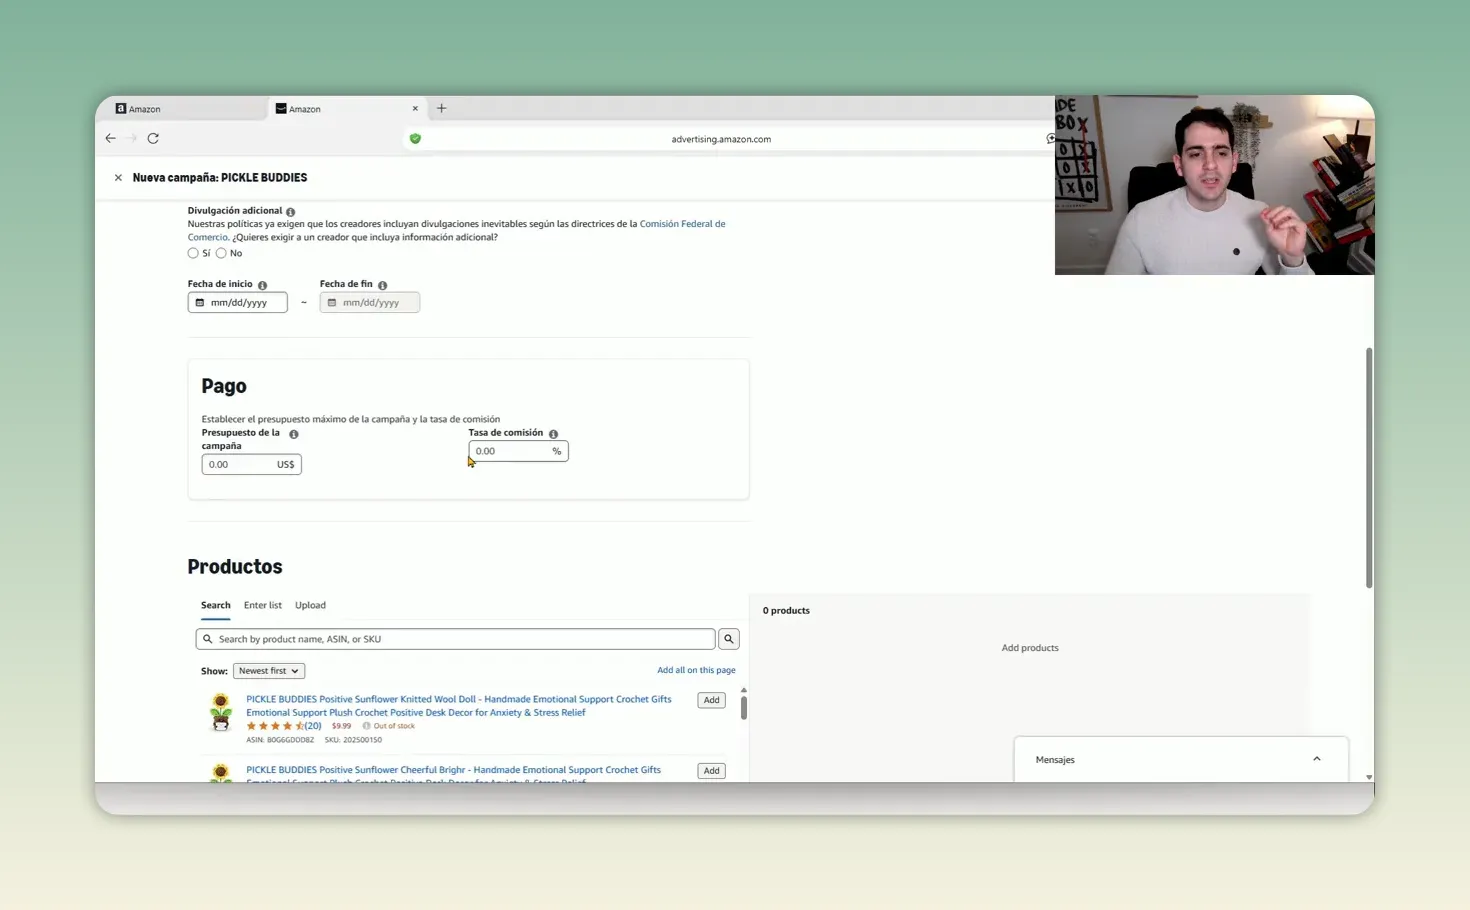Screen dimensions: 1470x910
Task: Click the Fecha de fin date field
Action: (x=370, y=303)
